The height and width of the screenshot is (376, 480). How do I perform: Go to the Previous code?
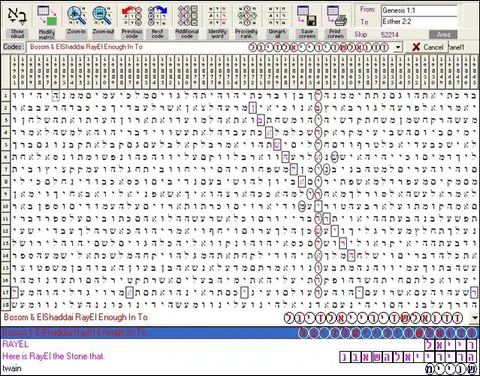132,16
